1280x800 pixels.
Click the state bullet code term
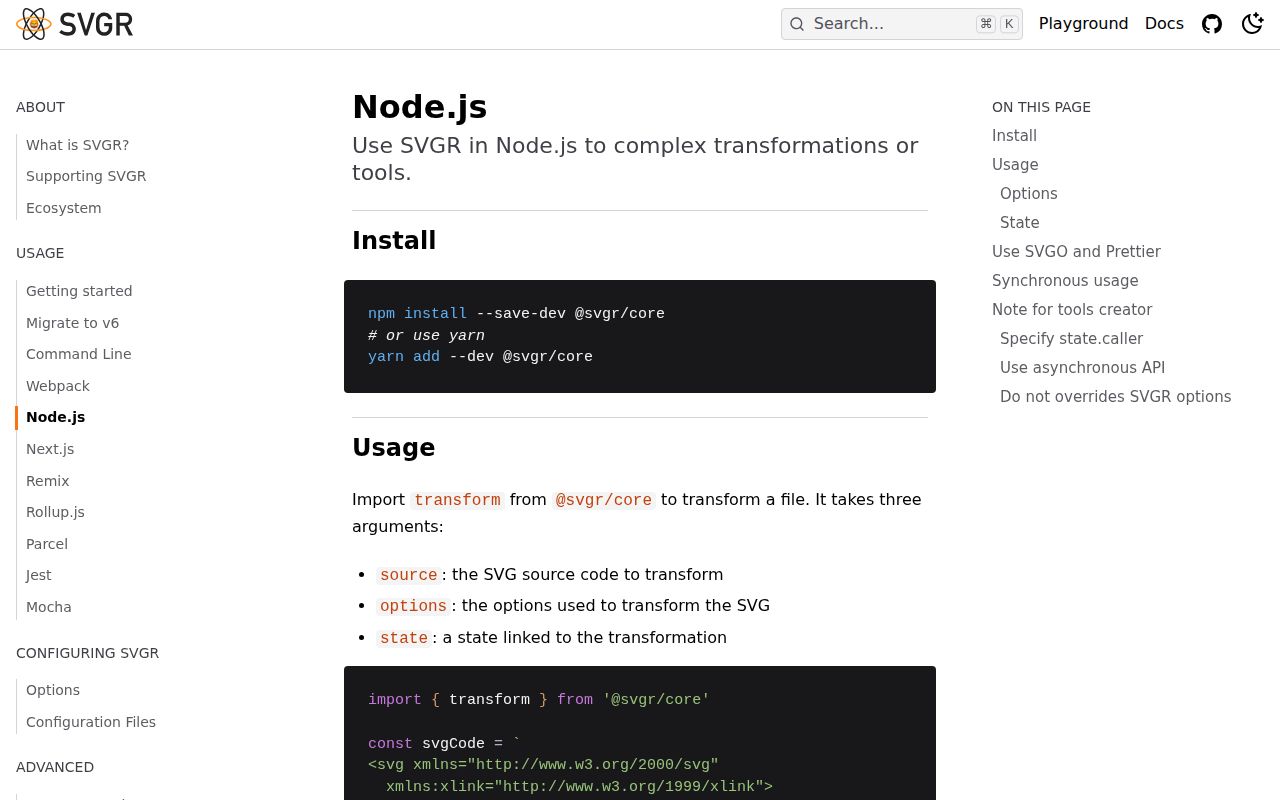tap(404, 638)
